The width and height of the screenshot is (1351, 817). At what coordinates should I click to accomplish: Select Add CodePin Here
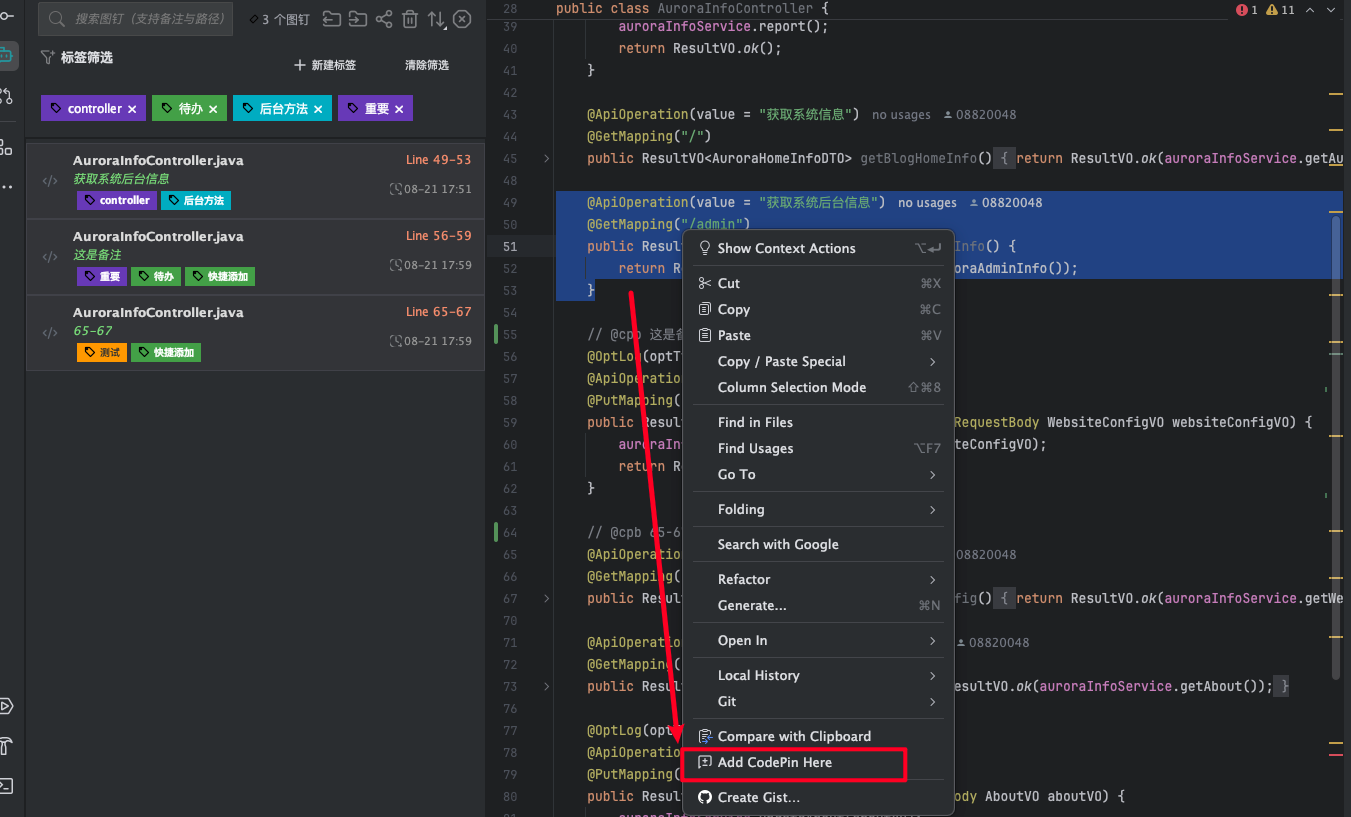pyautogui.click(x=818, y=762)
